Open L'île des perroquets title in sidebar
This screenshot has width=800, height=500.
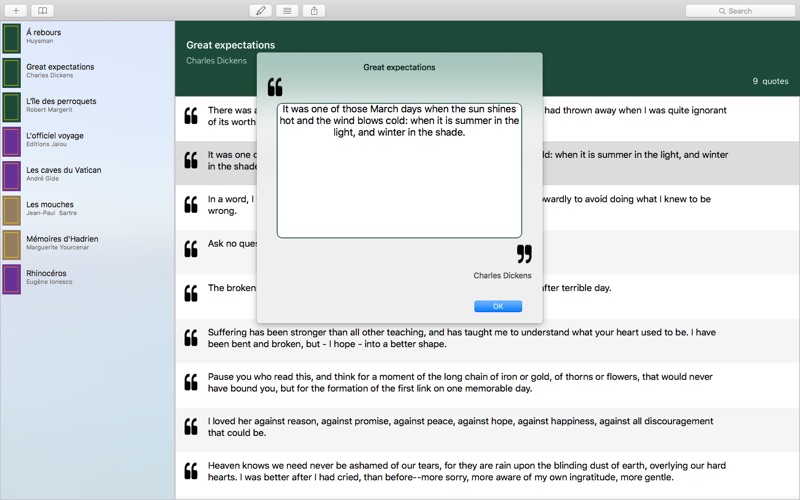pos(61,101)
